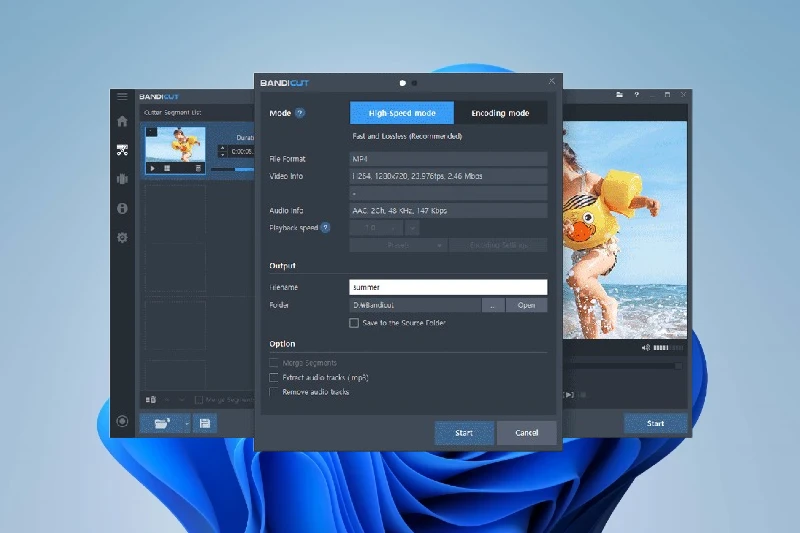800x533 pixels.
Task: Increase duration with the up stepper arrow
Action: [222, 148]
